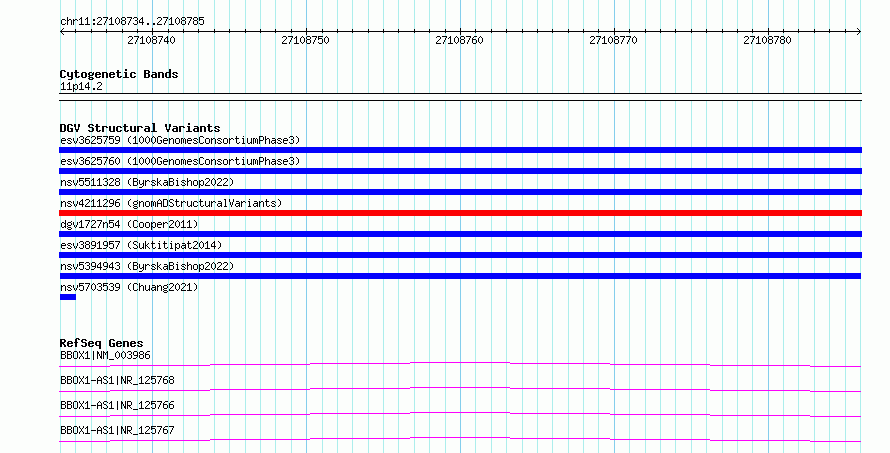This screenshot has width=890, height=453.
Task: Click ruler position 27108770
Action: (x=614, y=40)
